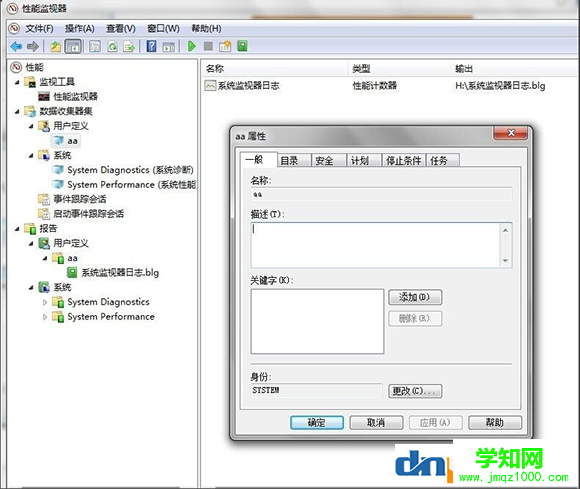Click the 关键字(K) list box
This screenshot has height=489, width=580.
coord(317,321)
